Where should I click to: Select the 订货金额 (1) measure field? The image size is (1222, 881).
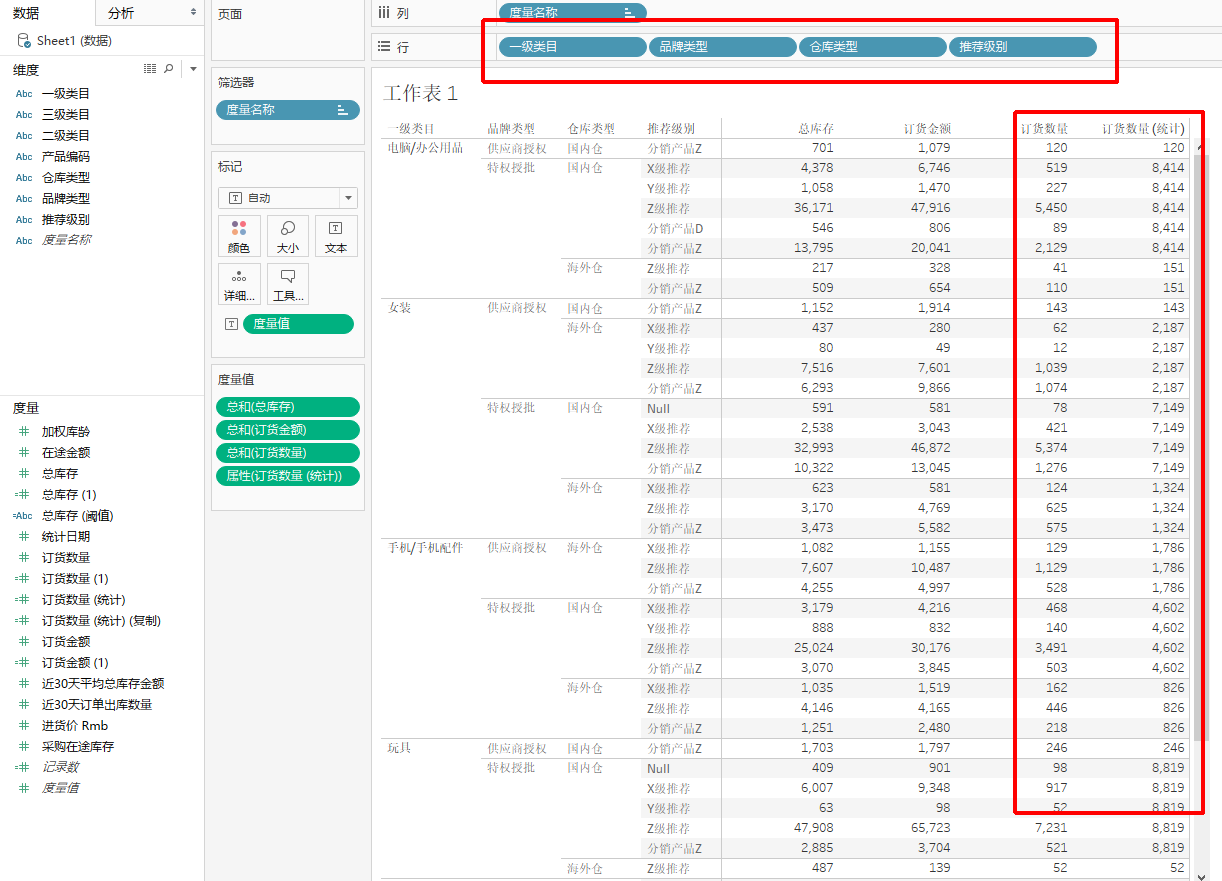point(75,663)
